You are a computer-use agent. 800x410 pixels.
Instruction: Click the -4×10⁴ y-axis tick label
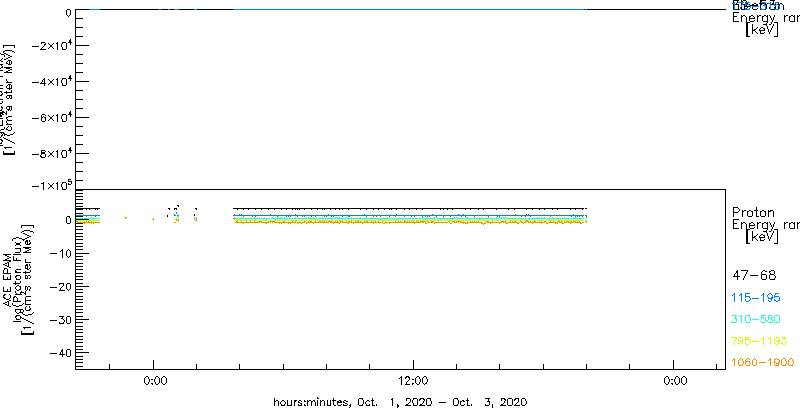click(x=50, y=82)
